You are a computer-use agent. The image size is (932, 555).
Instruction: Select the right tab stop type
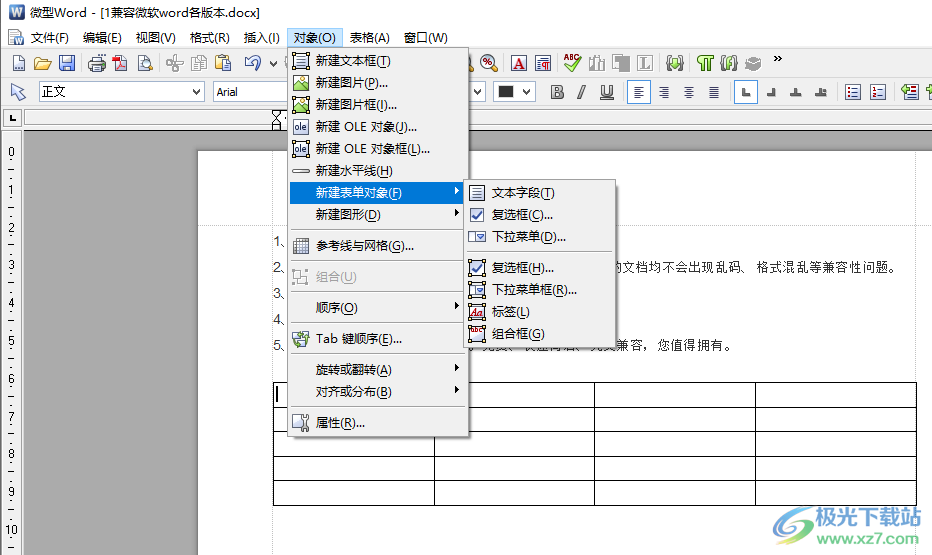772,92
